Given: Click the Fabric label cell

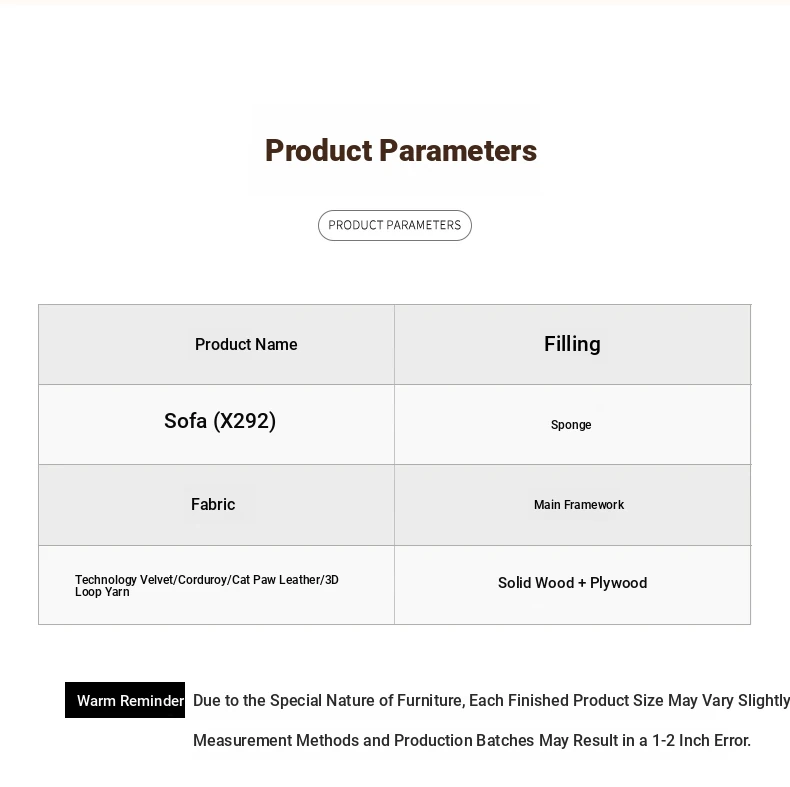Looking at the screenshot, I should pos(213,504).
